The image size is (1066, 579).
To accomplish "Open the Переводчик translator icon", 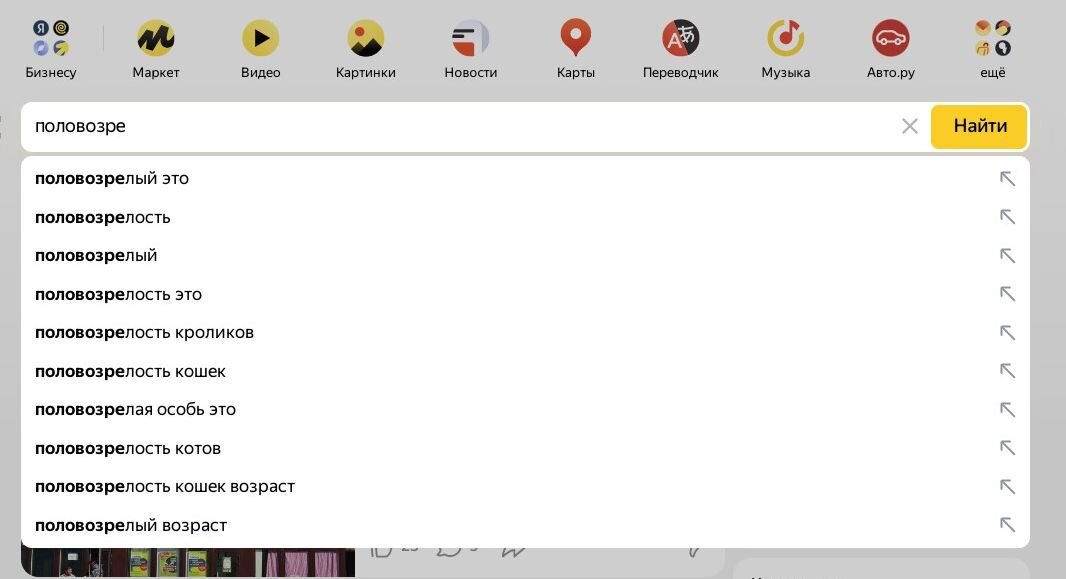I will coord(681,38).
